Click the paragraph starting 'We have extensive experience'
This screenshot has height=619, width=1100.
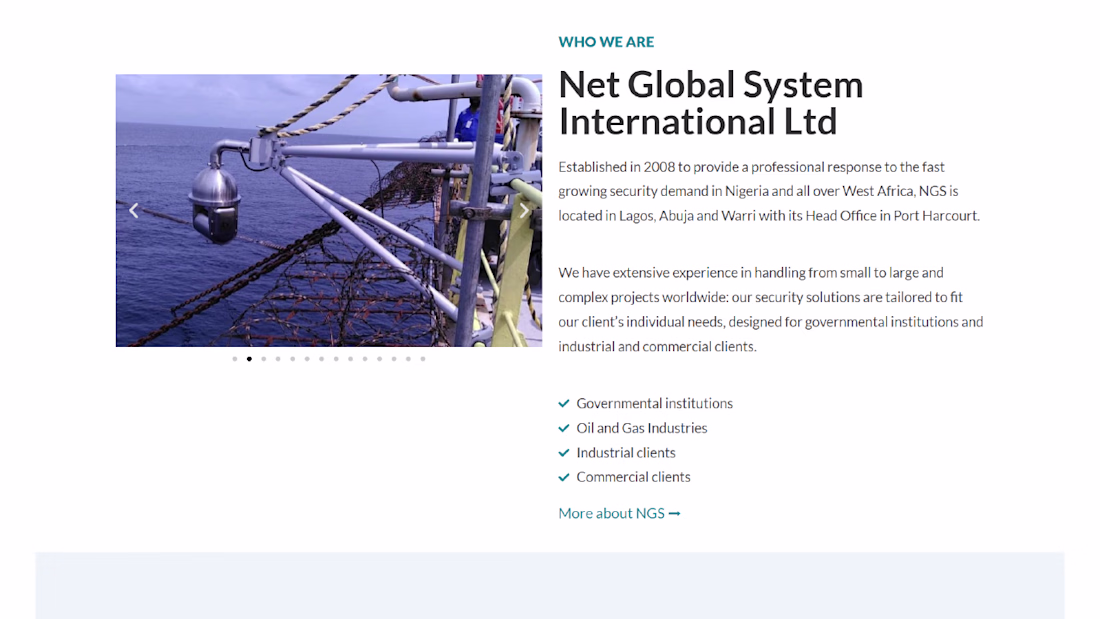[x=771, y=310]
